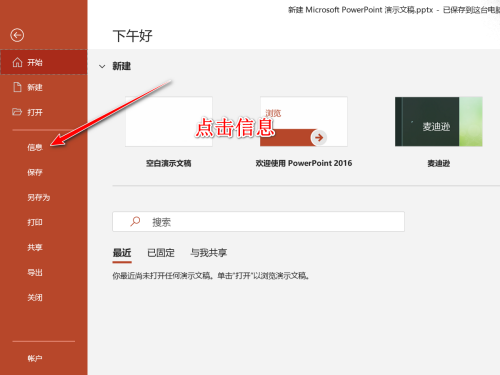Click the 欢迎使用 PowerPoint 2016 caption
500x375 pixels.
tap(304, 163)
